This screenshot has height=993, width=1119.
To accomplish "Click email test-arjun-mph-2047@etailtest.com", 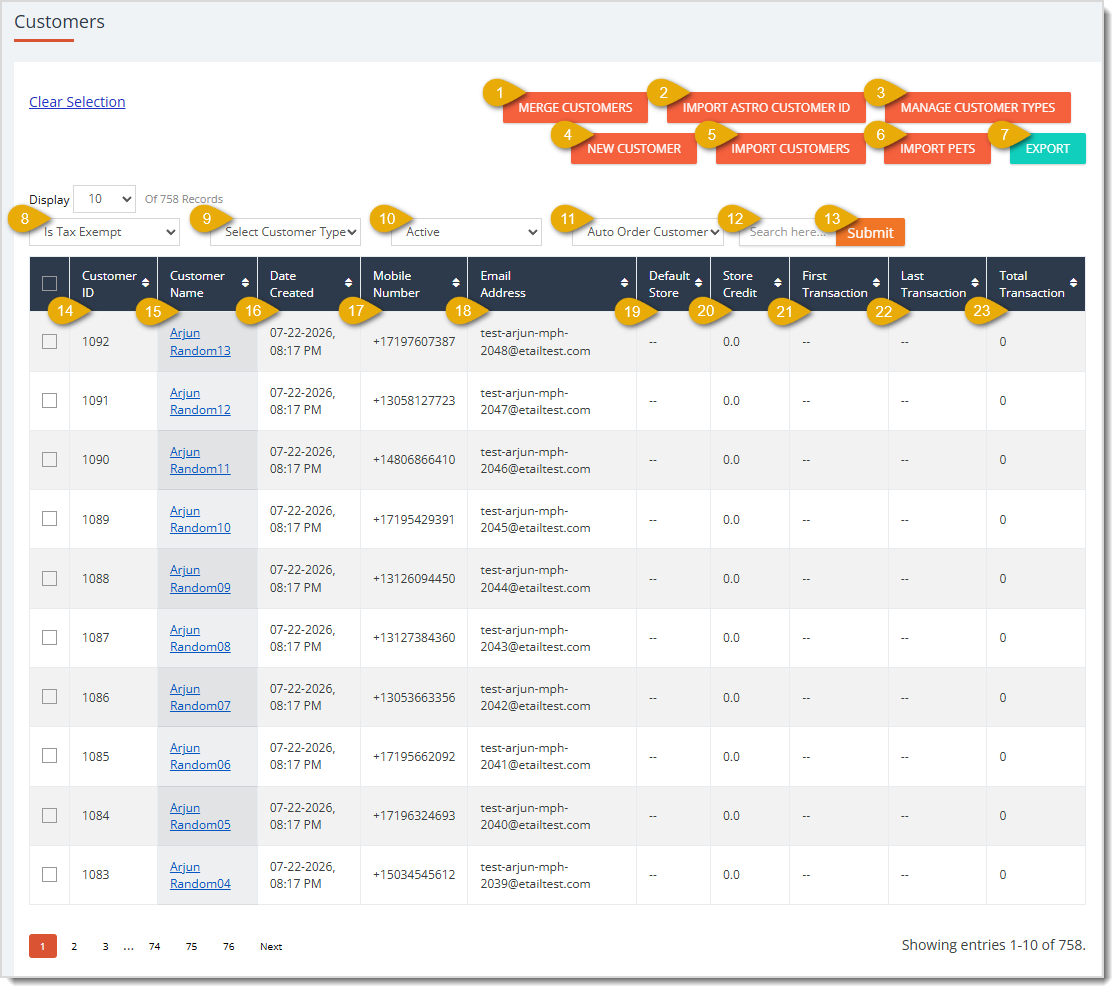I will coord(535,401).
